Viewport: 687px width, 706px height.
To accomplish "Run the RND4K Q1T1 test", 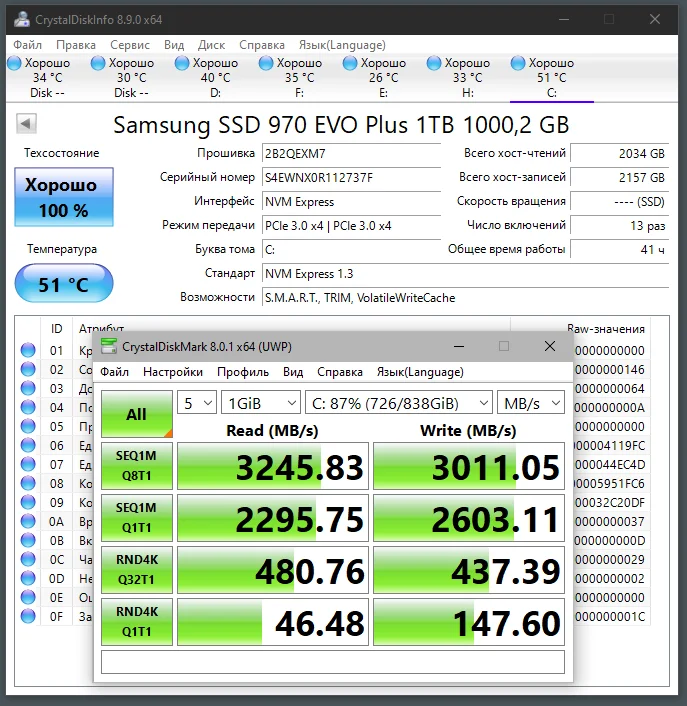I will pyautogui.click(x=136, y=622).
